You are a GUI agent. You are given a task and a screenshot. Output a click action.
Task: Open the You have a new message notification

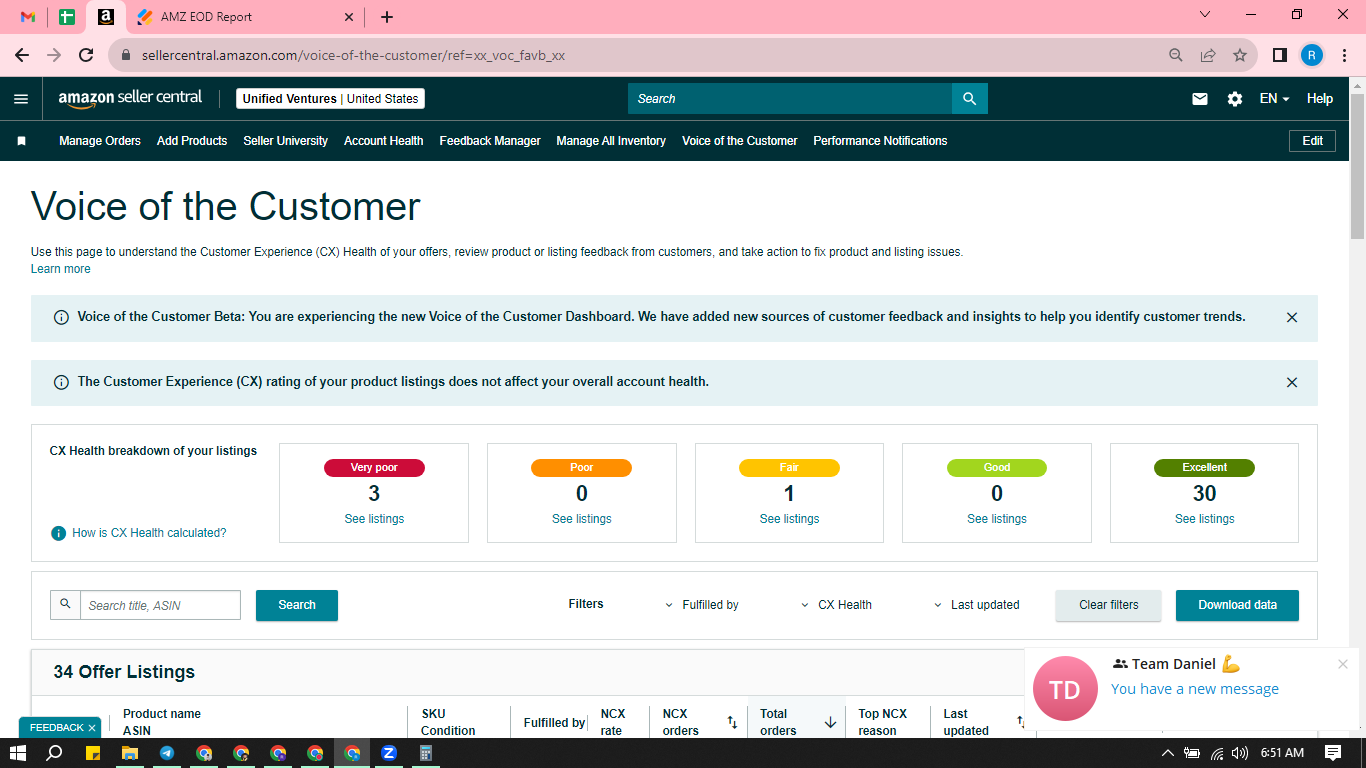1195,689
